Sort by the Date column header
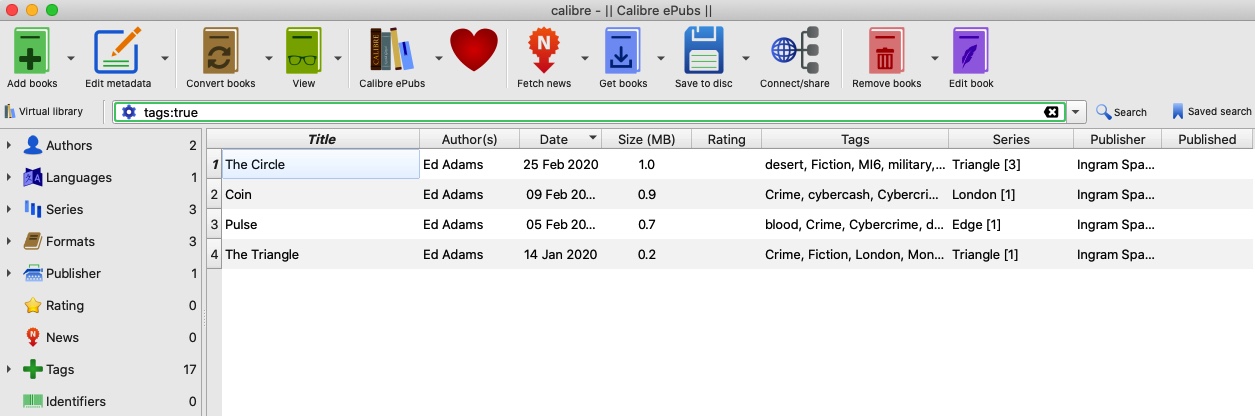Viewport: 1255px width, 416px height. click(560, 139)
